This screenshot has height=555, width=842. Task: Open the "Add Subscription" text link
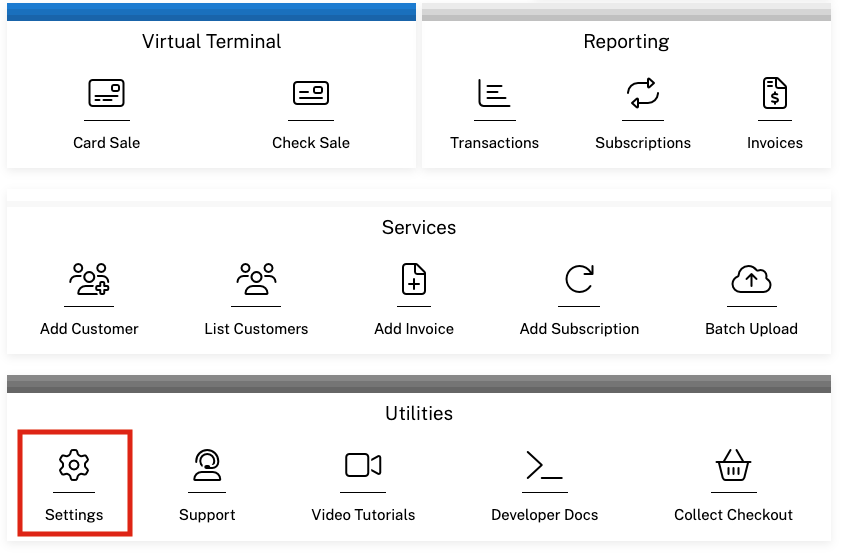[579, 329]
